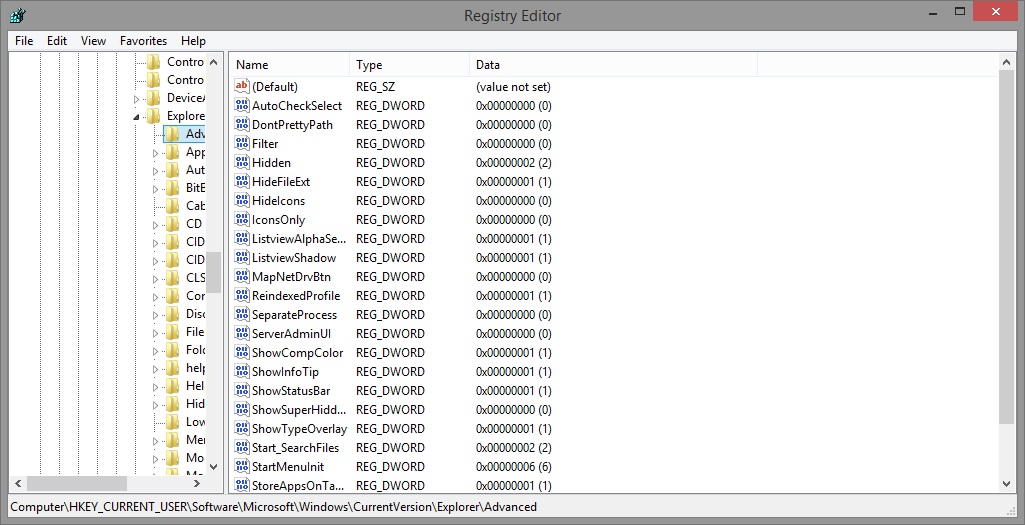Screen dimensions: 1025x525
Task: Click the SeparateProcess DWORD icon
Action: click(242, 314)
